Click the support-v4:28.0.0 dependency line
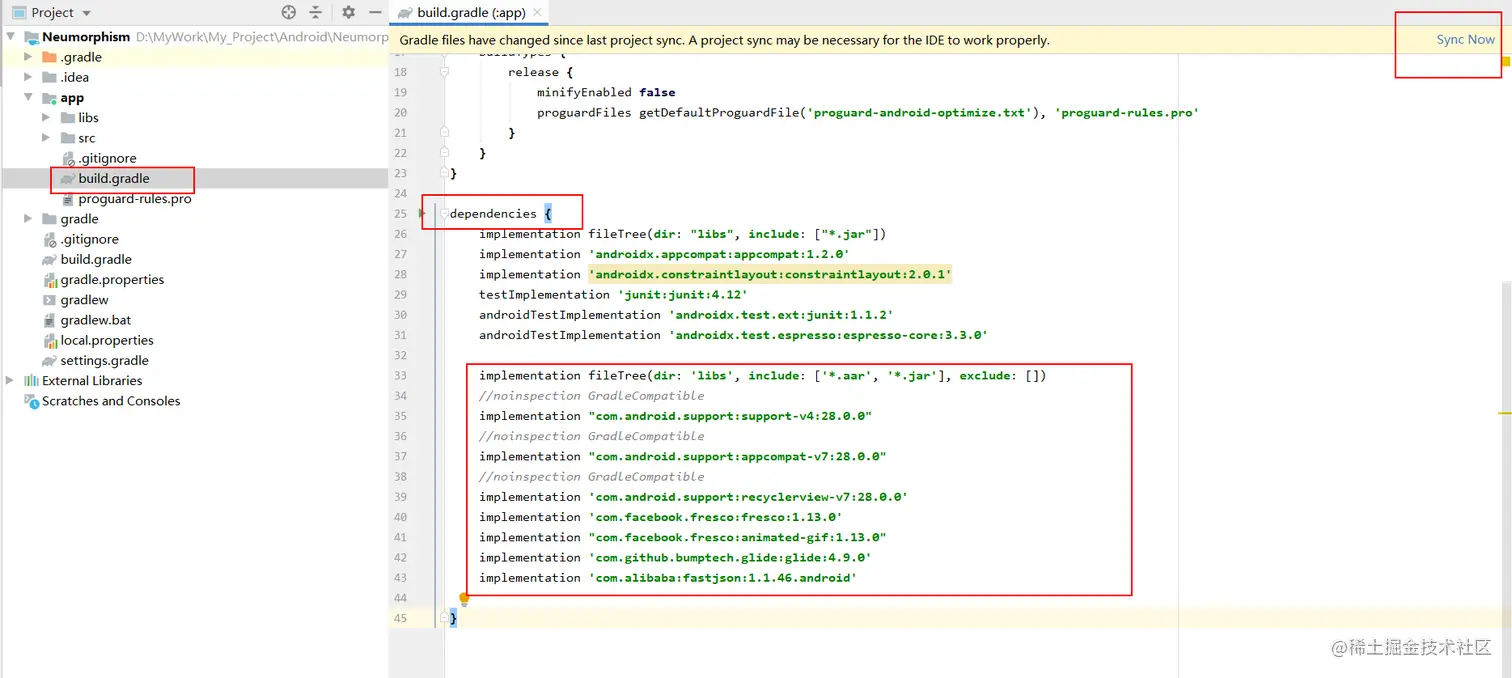The height and width of the screenshot is (678, 1512). [675, 416]
